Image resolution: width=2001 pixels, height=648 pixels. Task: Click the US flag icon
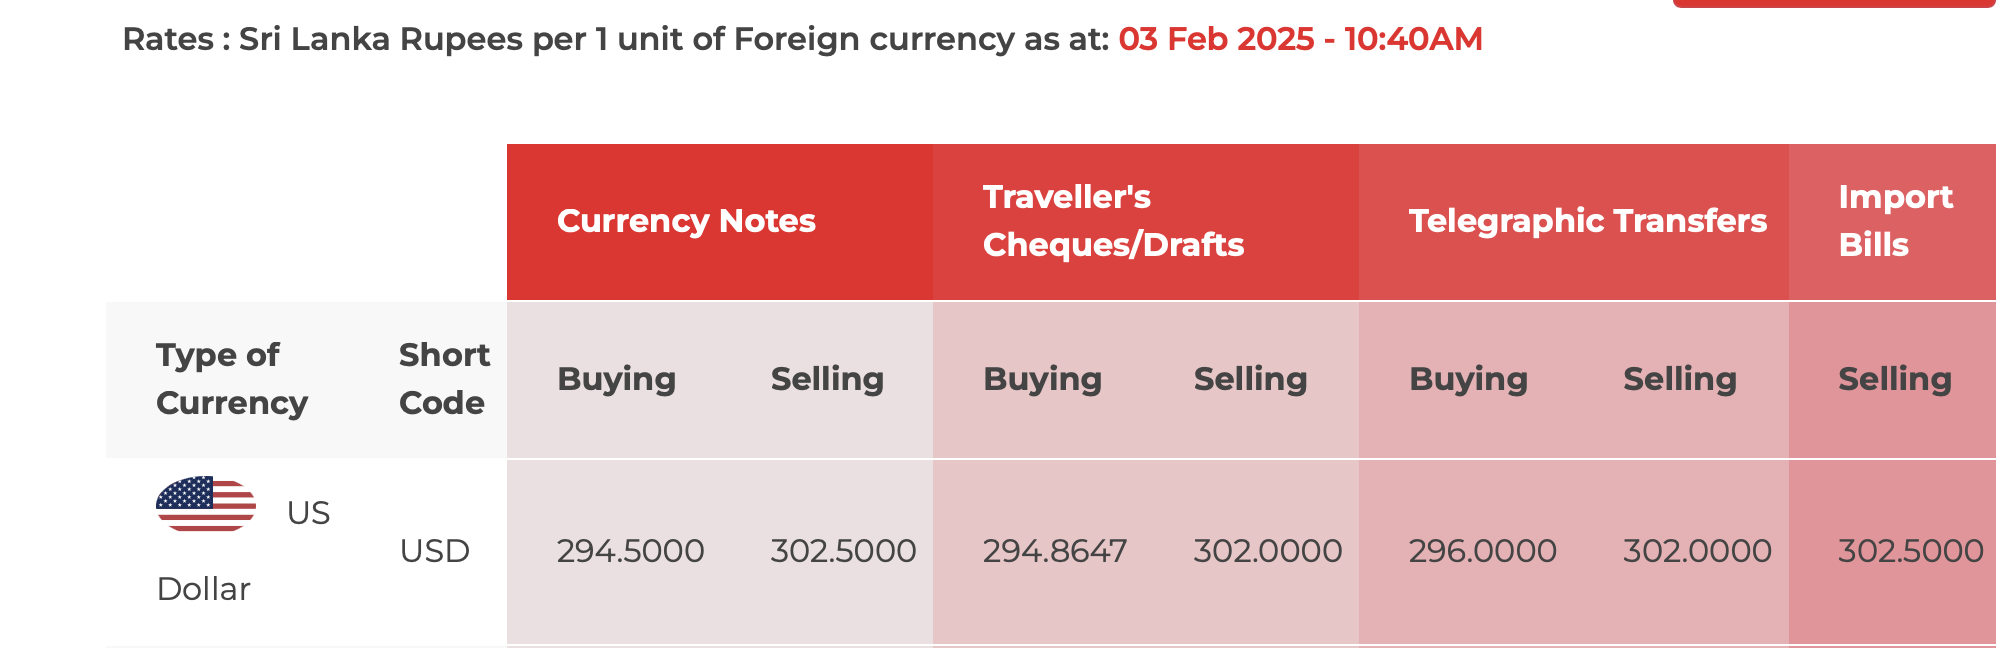pyautogui.click(x=206, y=504)
